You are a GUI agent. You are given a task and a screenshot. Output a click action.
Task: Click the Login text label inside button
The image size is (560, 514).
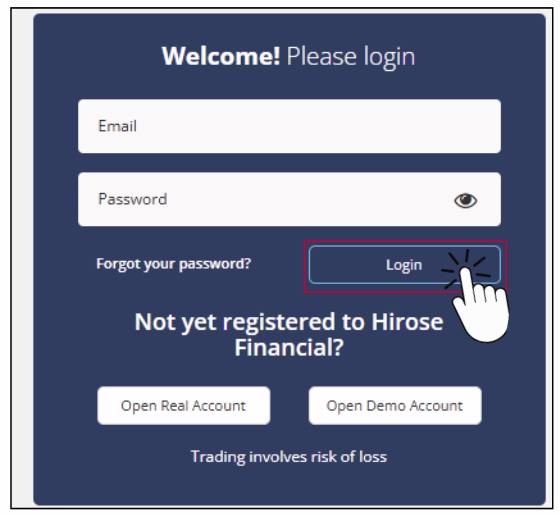404,265
